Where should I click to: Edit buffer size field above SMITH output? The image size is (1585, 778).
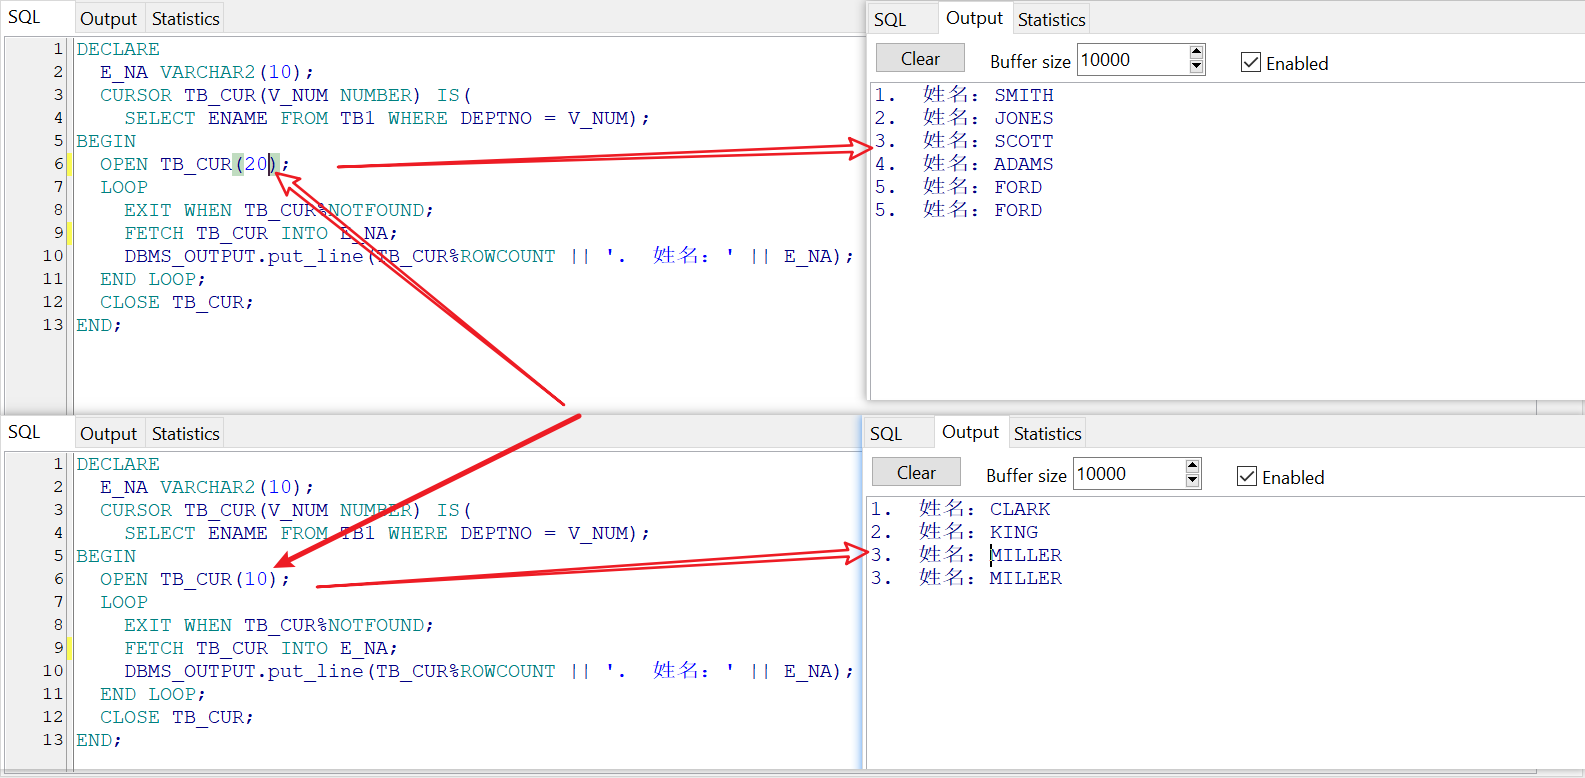tap(1132, 60)
